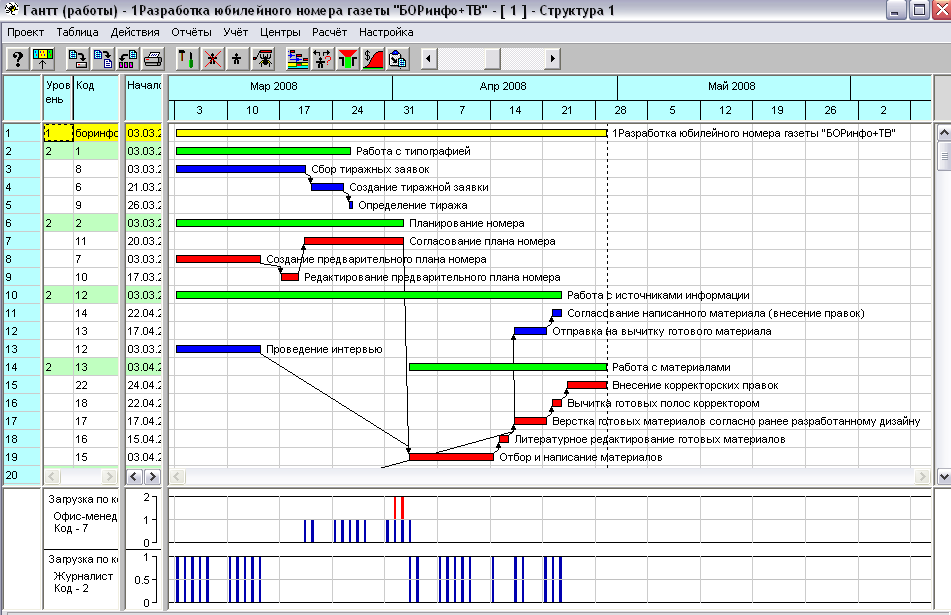Click the week 28 date header

click(x=620, y=110)
